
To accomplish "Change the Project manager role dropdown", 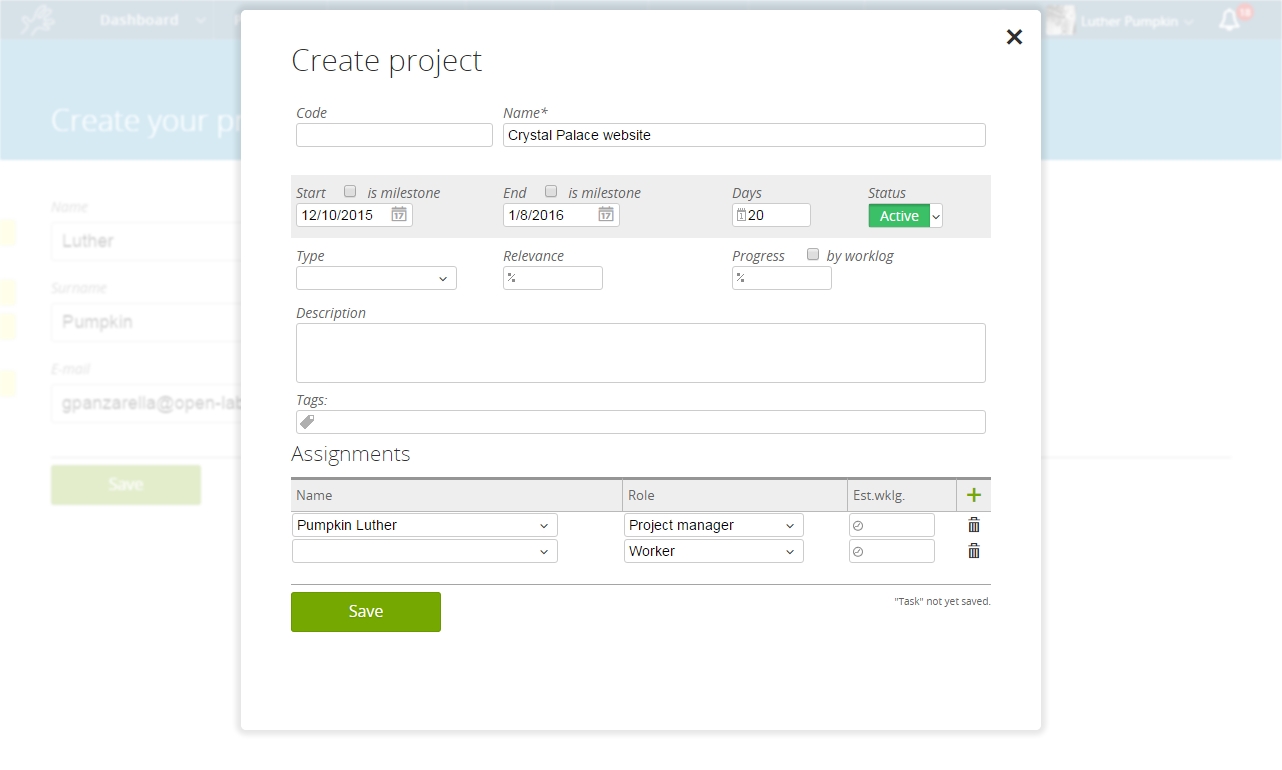I will coord(714,525).
